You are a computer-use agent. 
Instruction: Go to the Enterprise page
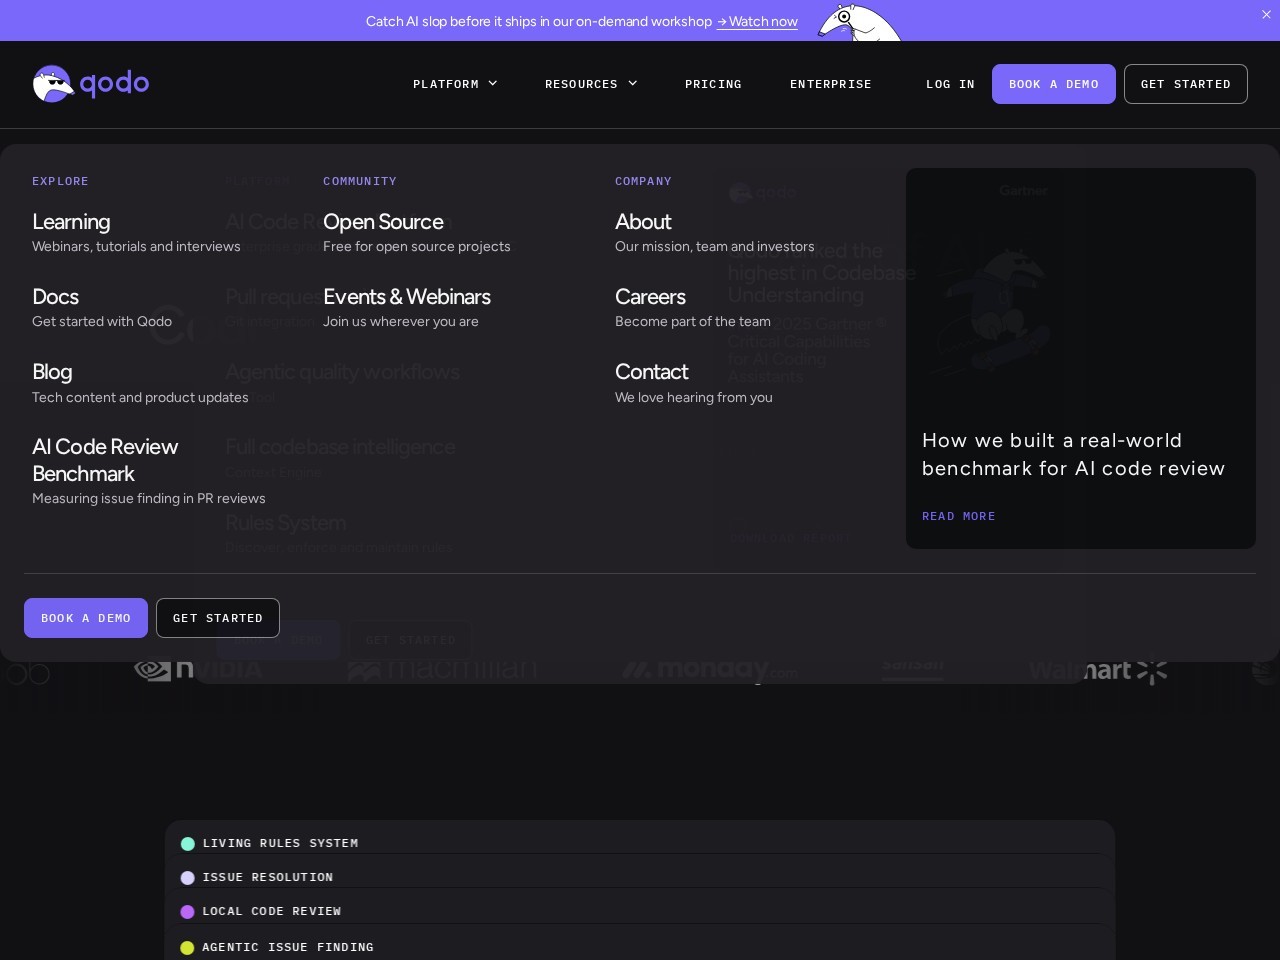click(831, 84)
